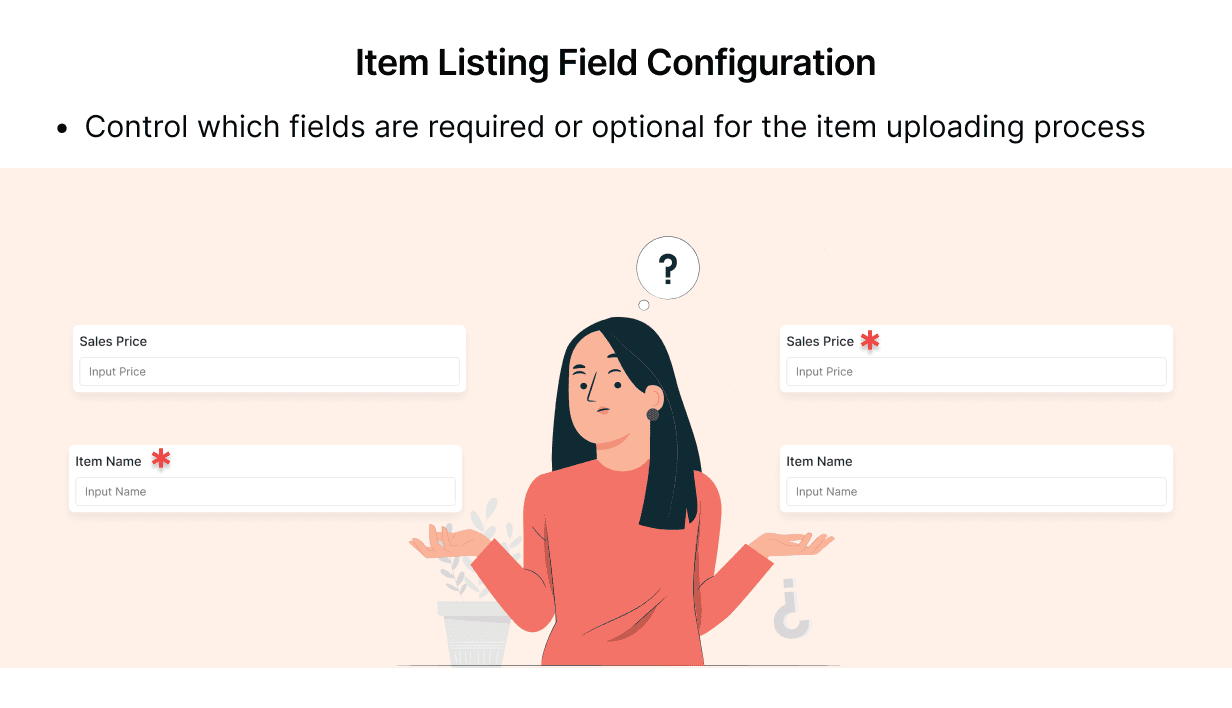Focus the left Input Name field
The image size is (1232, 708).
click(x=265, y=492)
